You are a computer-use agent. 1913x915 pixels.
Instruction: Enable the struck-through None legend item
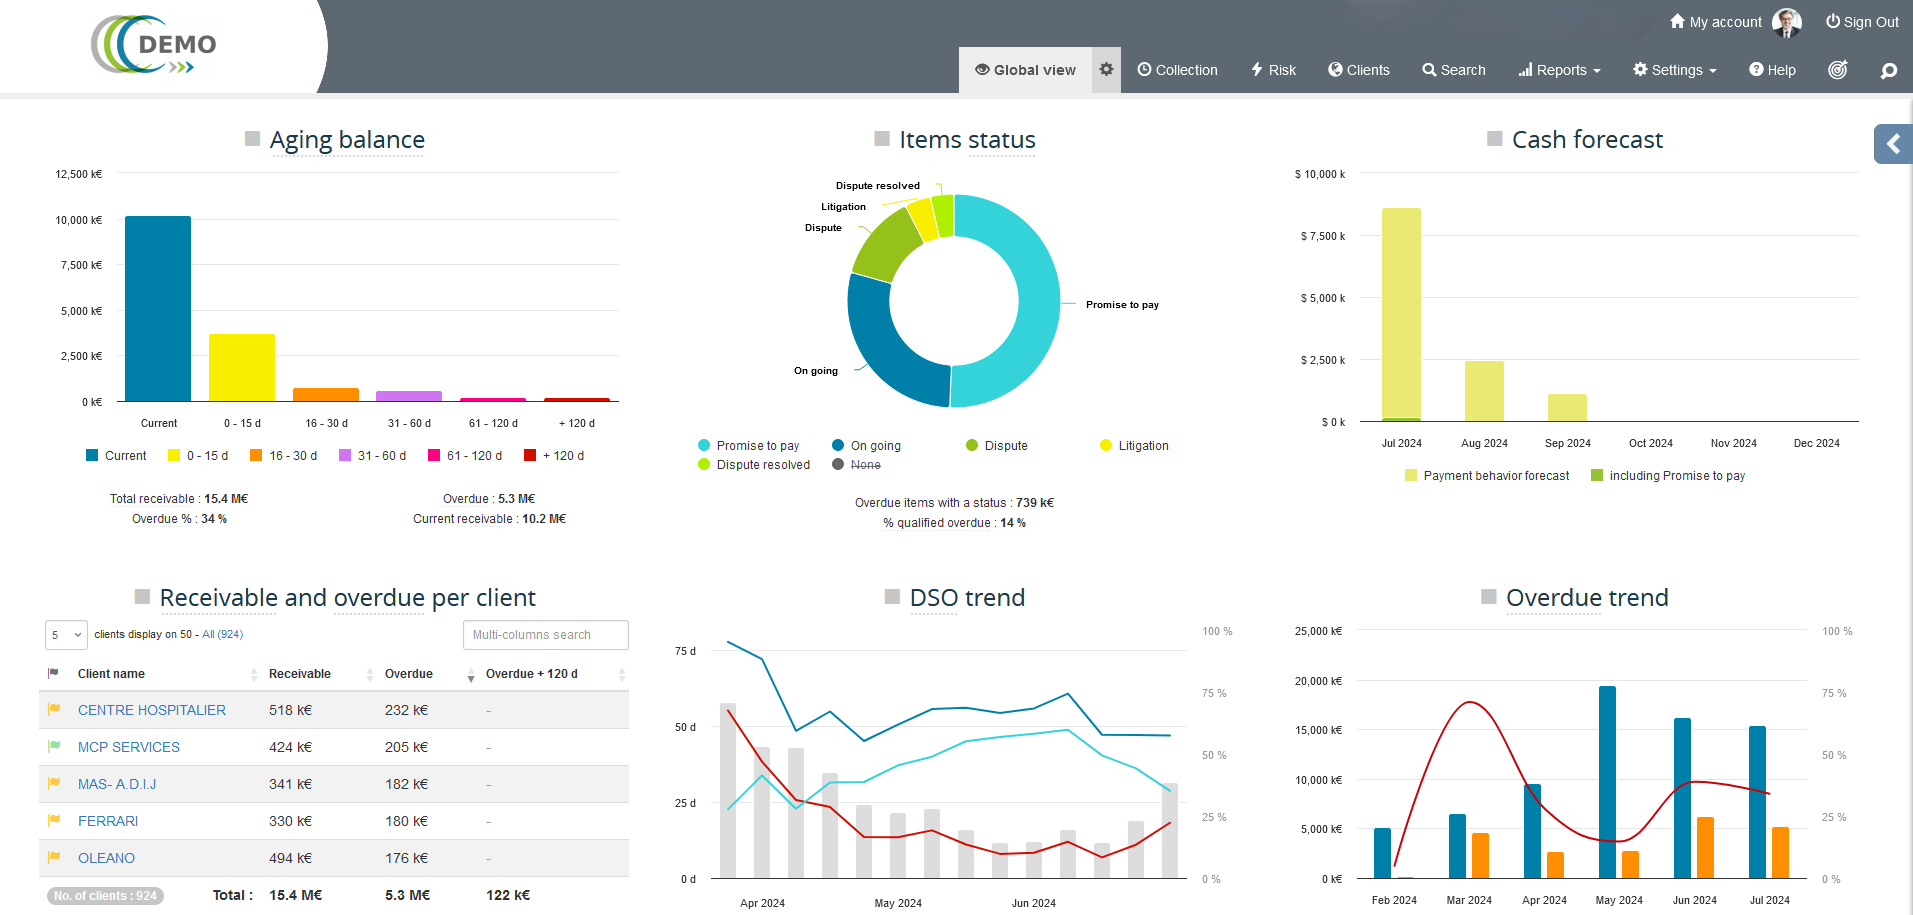(x=857, y=465)
